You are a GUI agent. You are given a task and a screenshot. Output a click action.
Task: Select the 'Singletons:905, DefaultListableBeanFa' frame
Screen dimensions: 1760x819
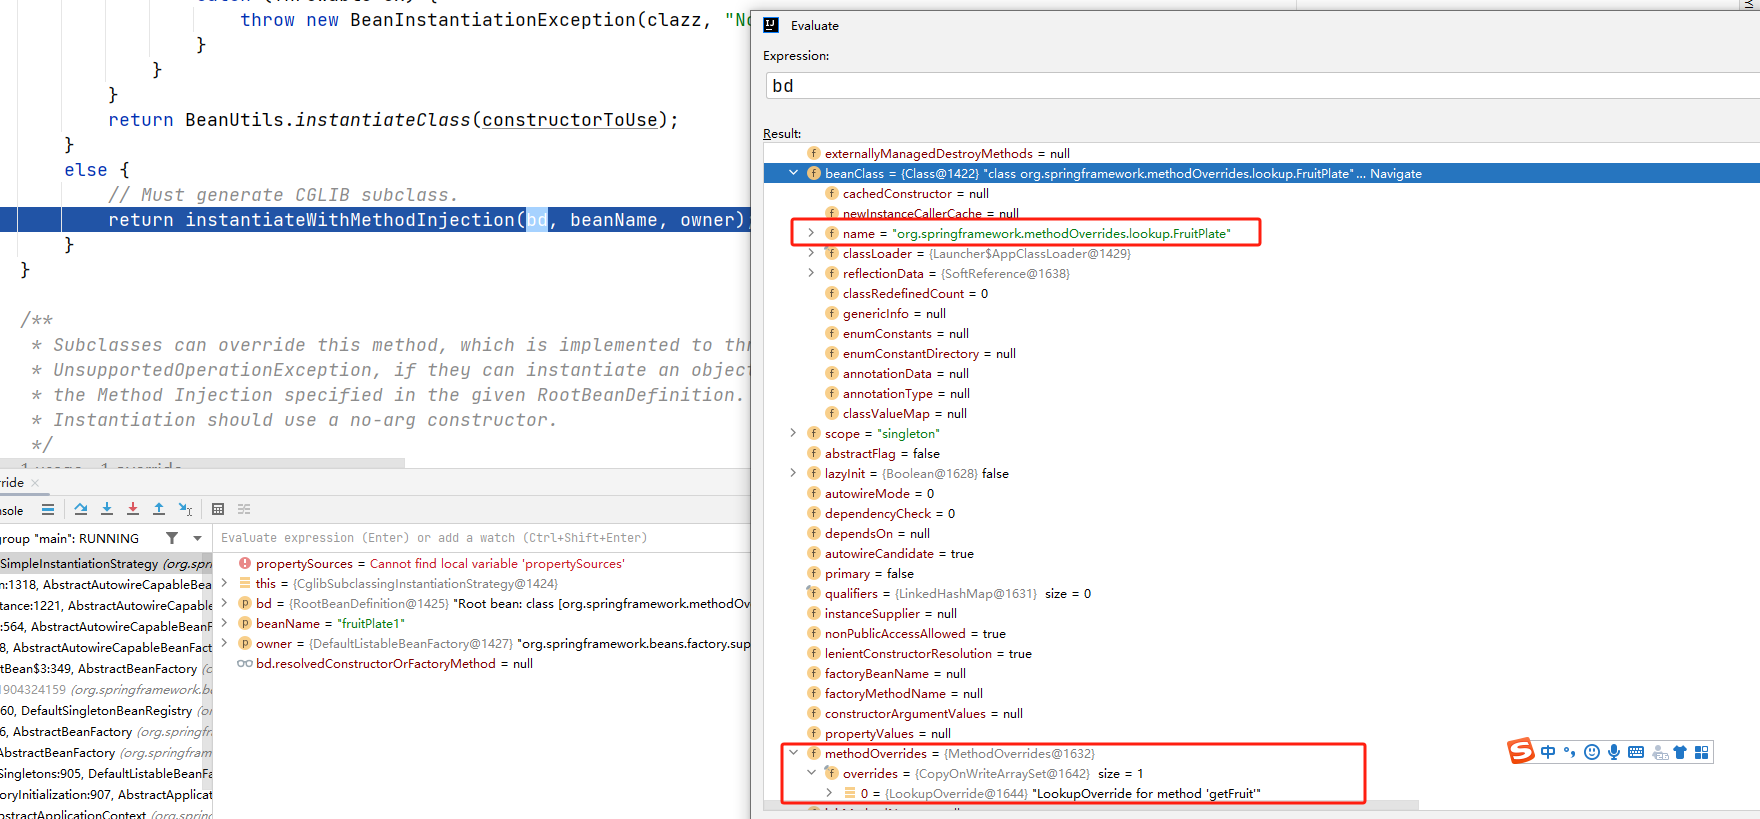pos(106,773)
